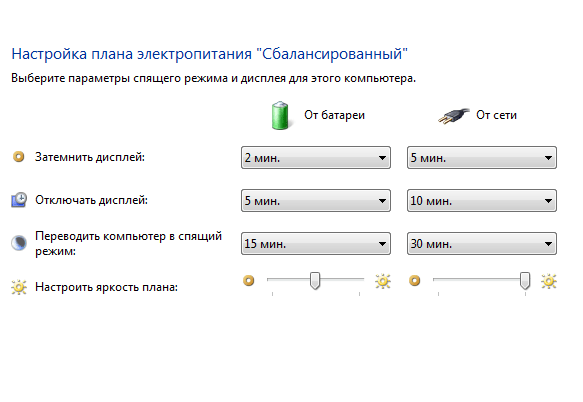Click the bright sun icon of the battery slider

tap(383, 281)
